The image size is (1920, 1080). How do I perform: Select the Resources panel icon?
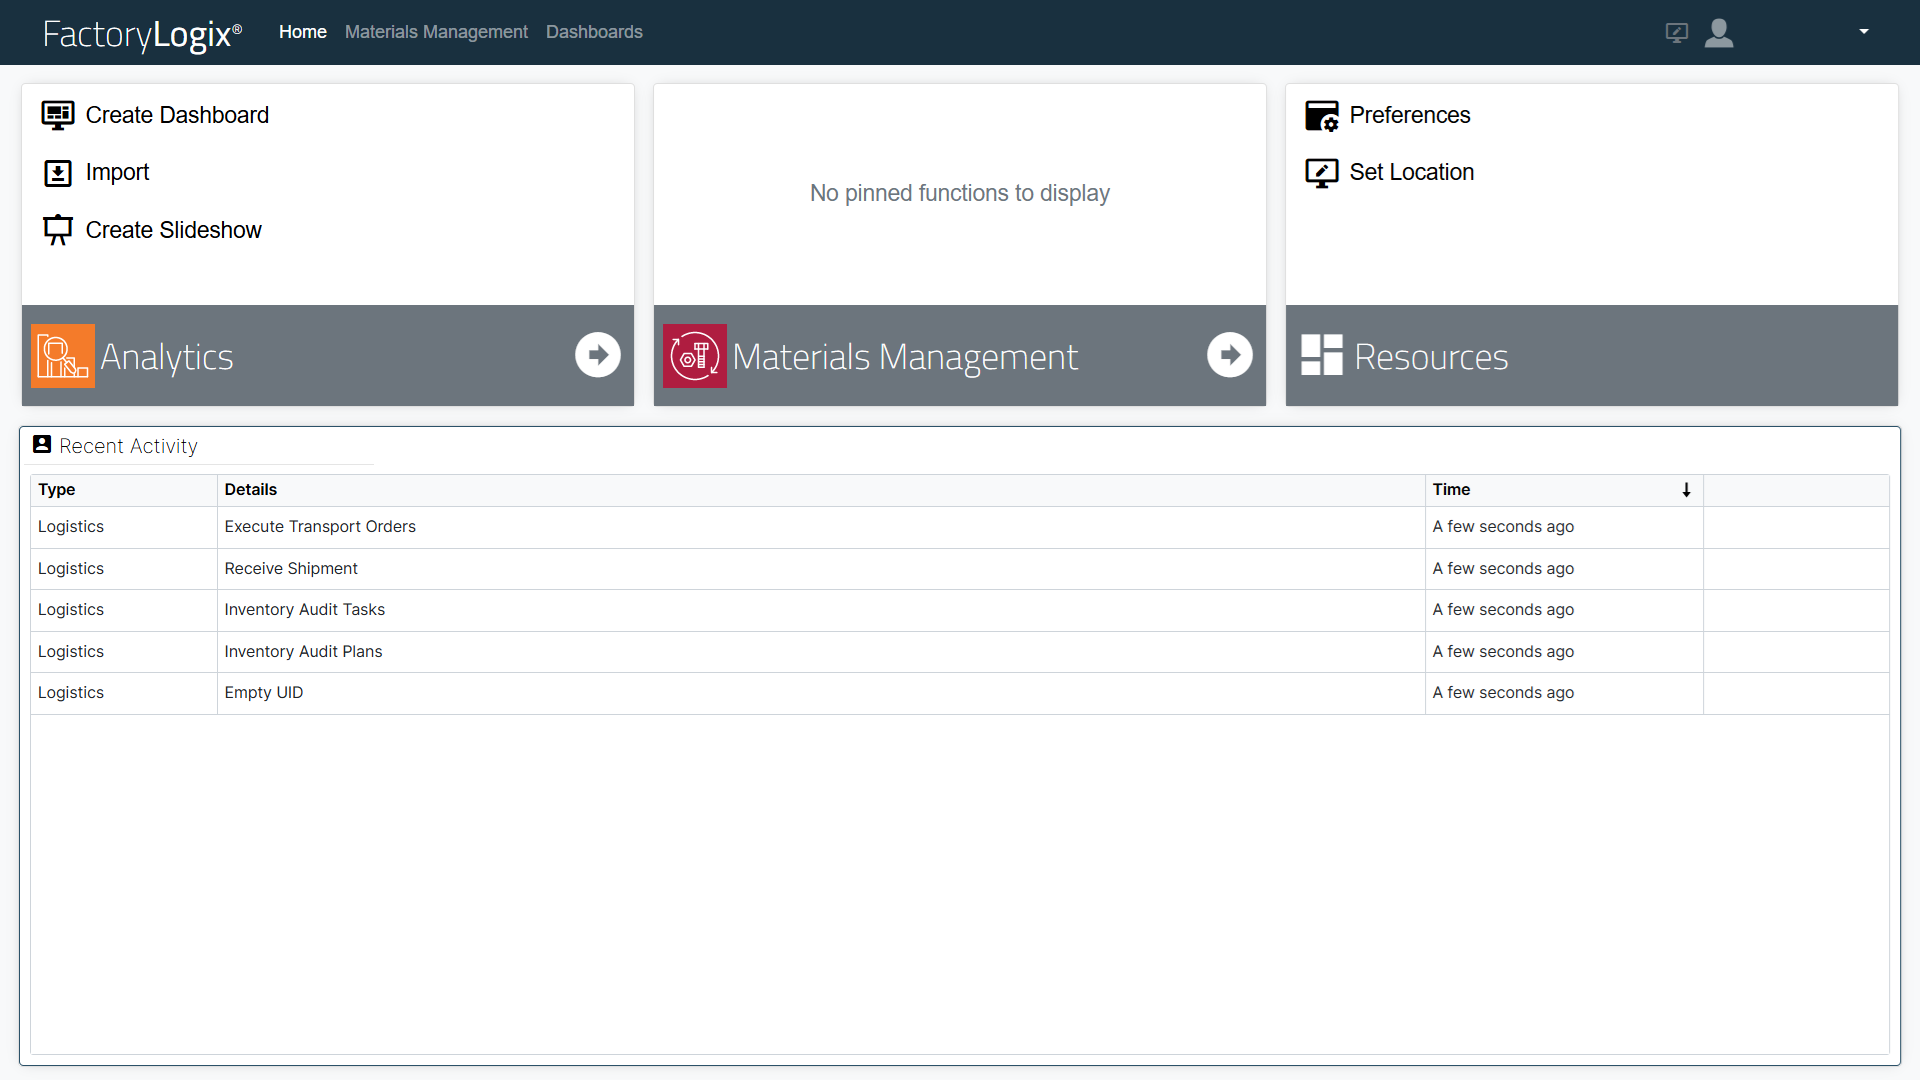(x=1321, y=355)
